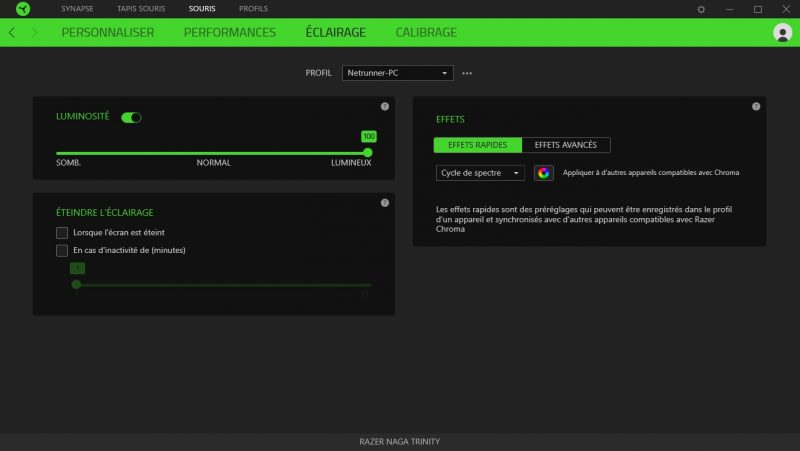The image size is (800, 451).
Task: Check Lorsque l'écran est éteint
Action: point(62,233)
